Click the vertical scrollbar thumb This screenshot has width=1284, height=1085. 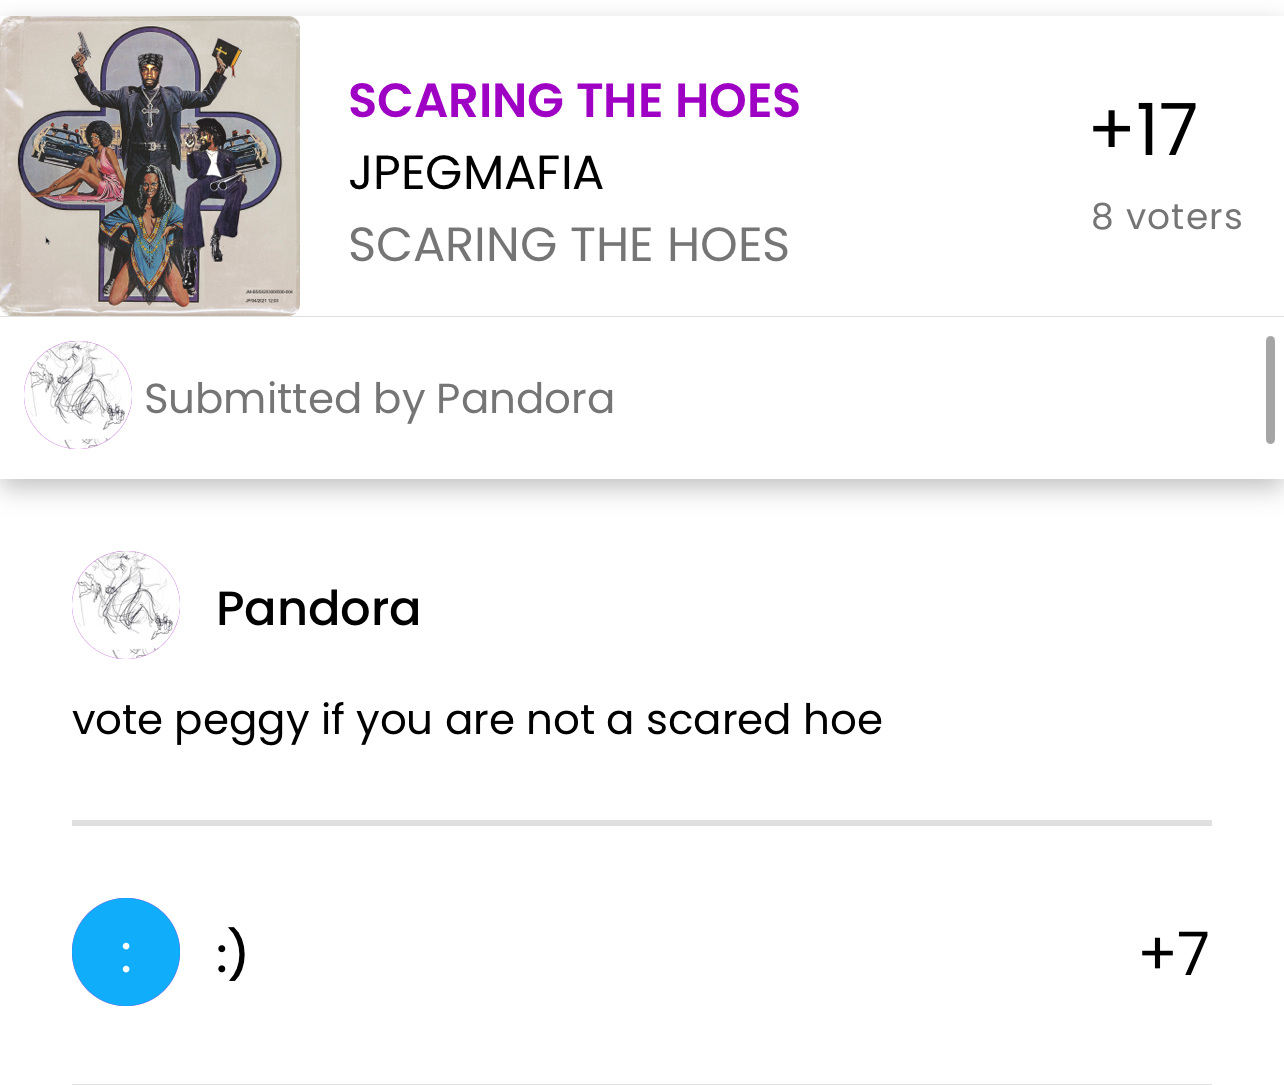pyautogui.click(x=1270, y=390)
